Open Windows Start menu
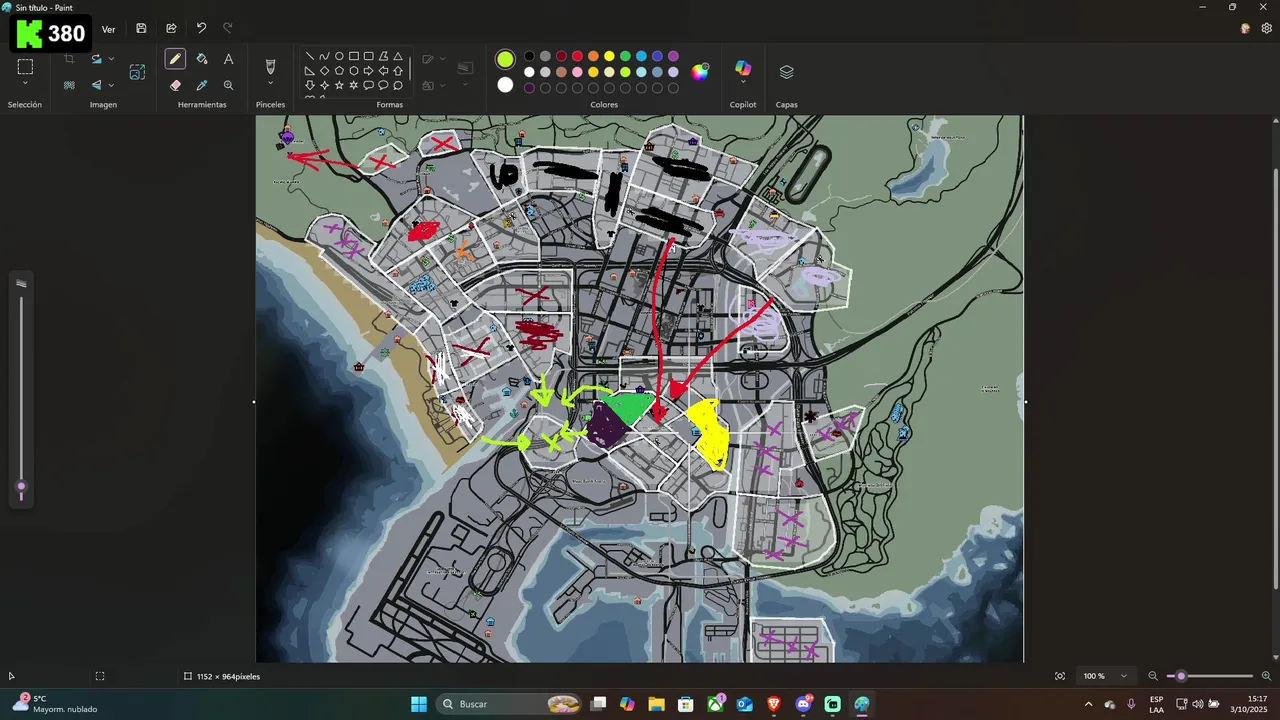The width and height of the screenshot is (1280, 720). tap(419, 704)
